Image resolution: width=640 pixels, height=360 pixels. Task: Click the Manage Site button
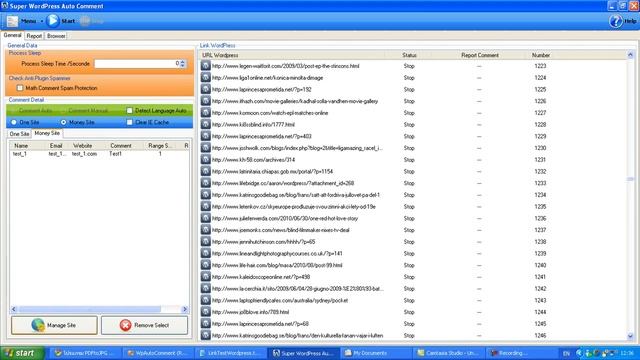(x=54, y=325)
